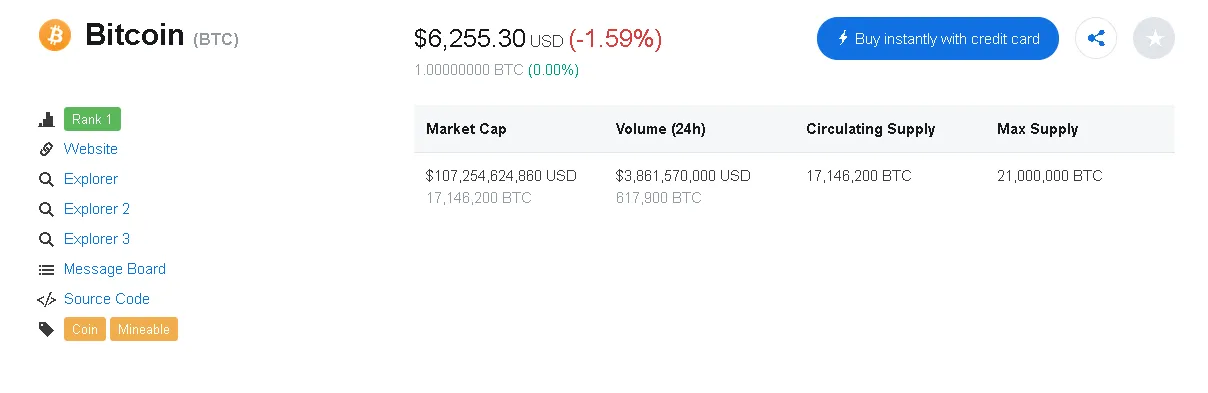Select the green Rank 1 badge
The height and width of the screenshot is (393, 1208).
[92, 119]
